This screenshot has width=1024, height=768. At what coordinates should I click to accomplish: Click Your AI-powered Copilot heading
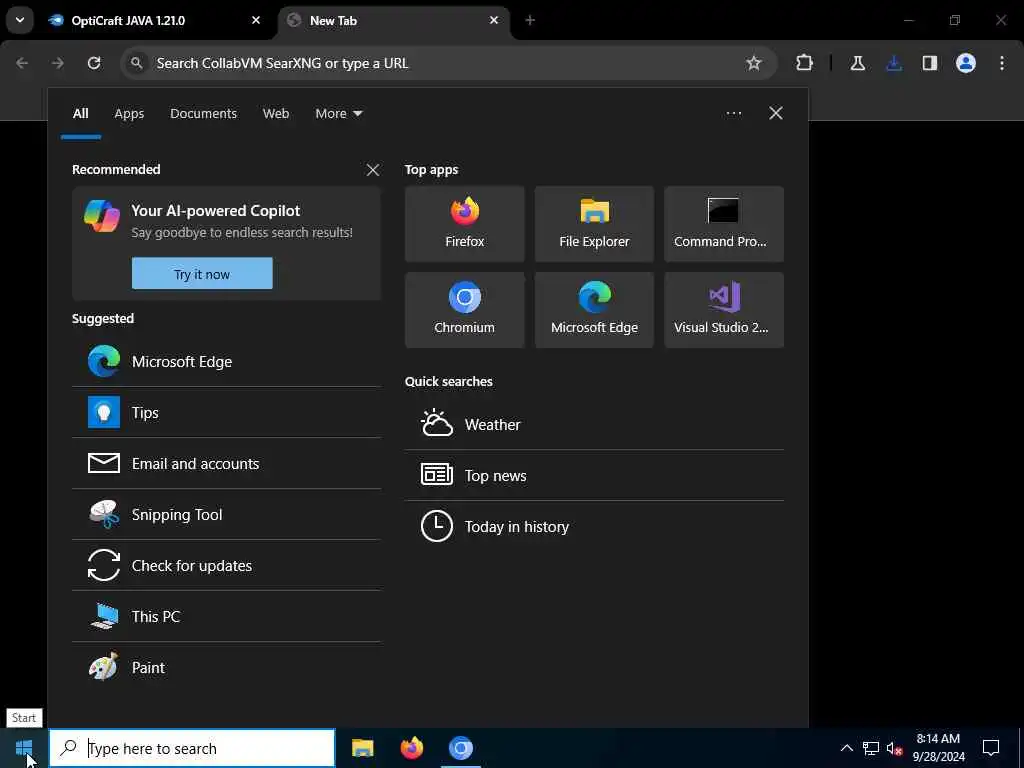tap(216, 210)
